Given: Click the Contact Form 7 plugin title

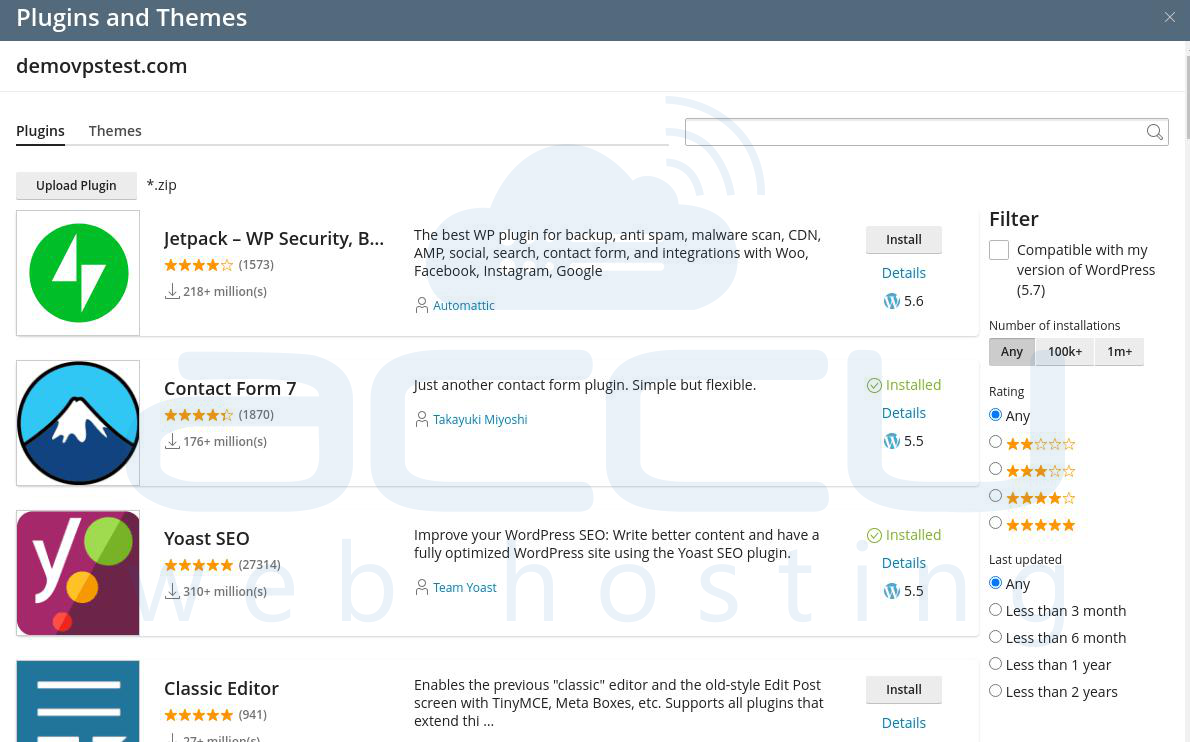Looking at the screenshot, I should (x=230, y=388).
